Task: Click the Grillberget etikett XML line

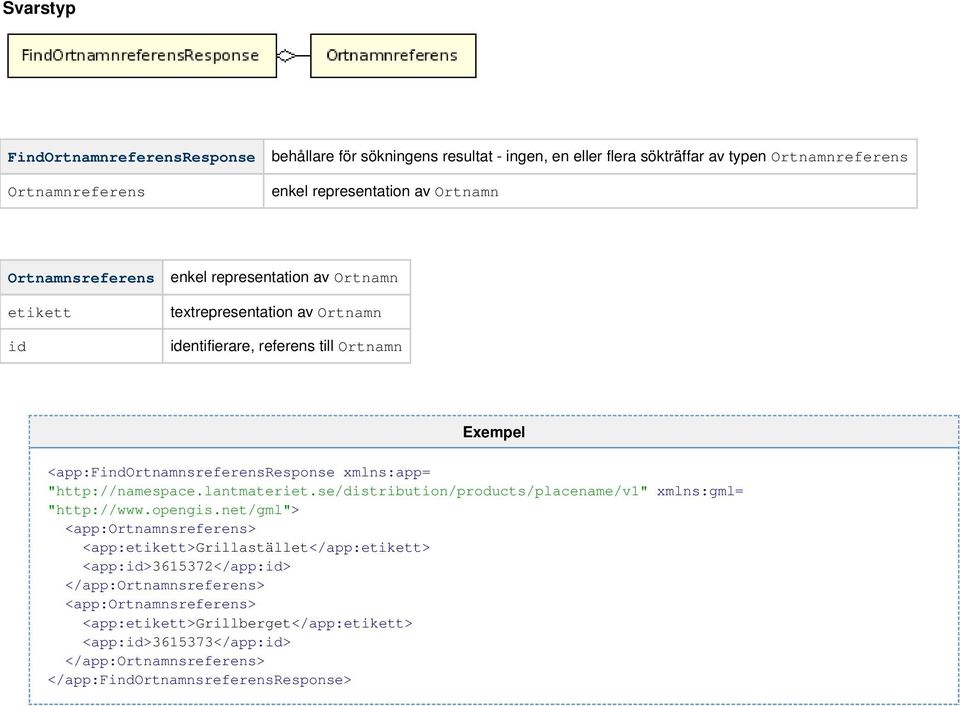Action: click(248, 624)
